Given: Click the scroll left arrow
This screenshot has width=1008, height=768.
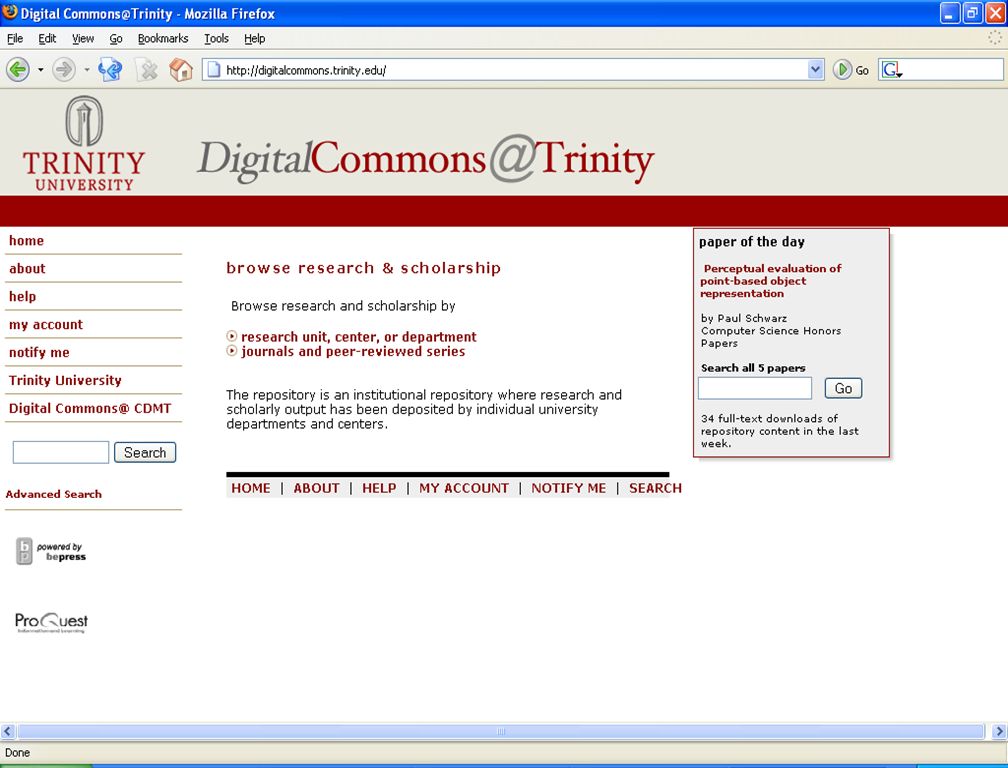Looking at the screenshot, I should [8, 731].
